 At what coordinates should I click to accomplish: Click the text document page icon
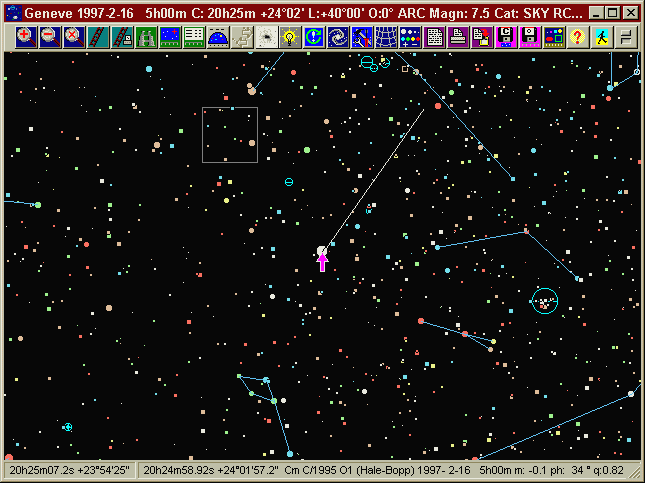click(434, 37)
